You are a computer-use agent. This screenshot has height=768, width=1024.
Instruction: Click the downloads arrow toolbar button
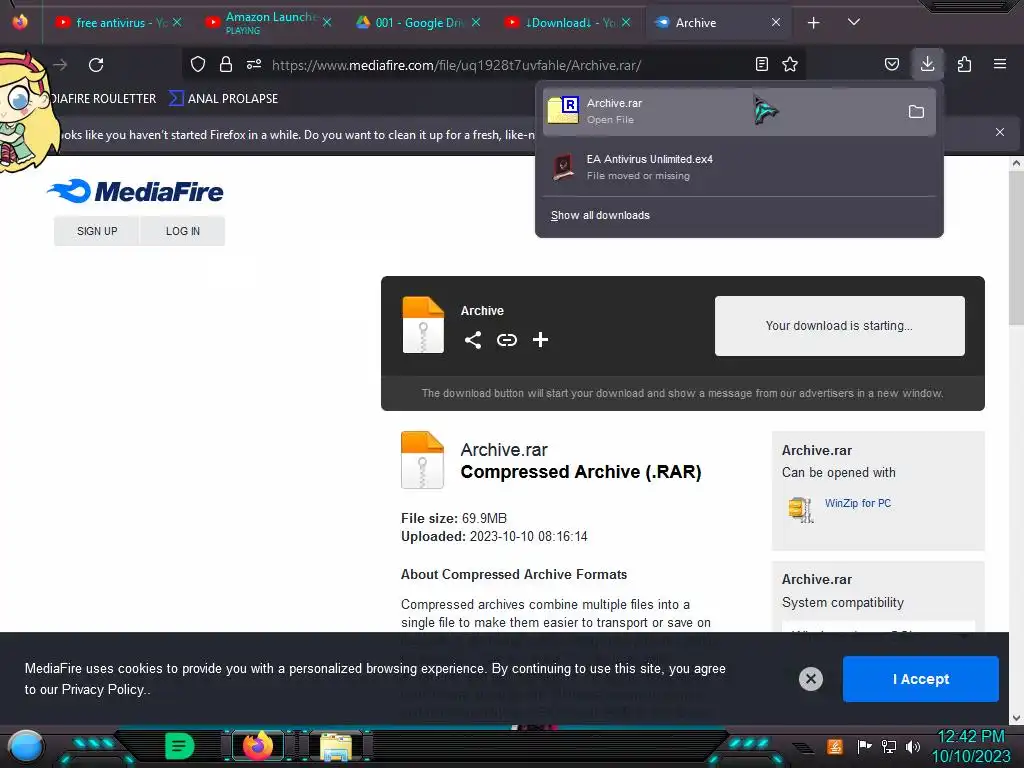pos(927,64)
